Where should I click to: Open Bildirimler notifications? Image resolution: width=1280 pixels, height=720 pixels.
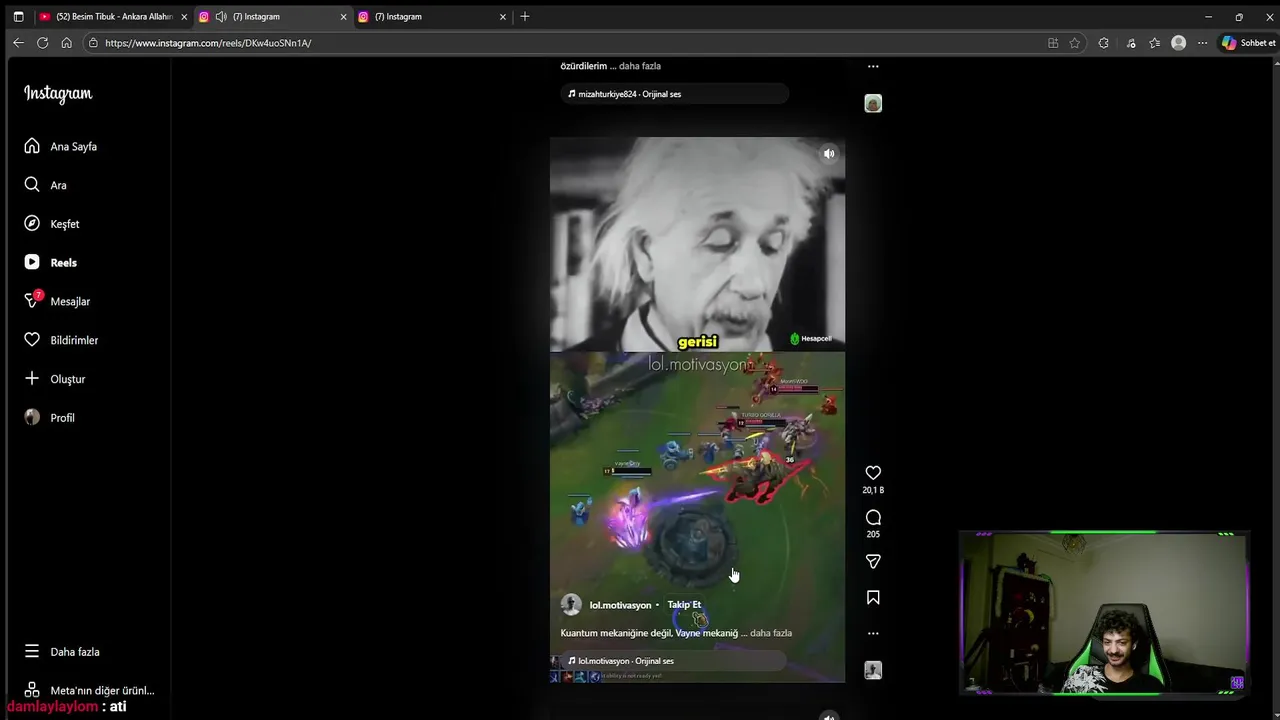click(x=62, y=340)
